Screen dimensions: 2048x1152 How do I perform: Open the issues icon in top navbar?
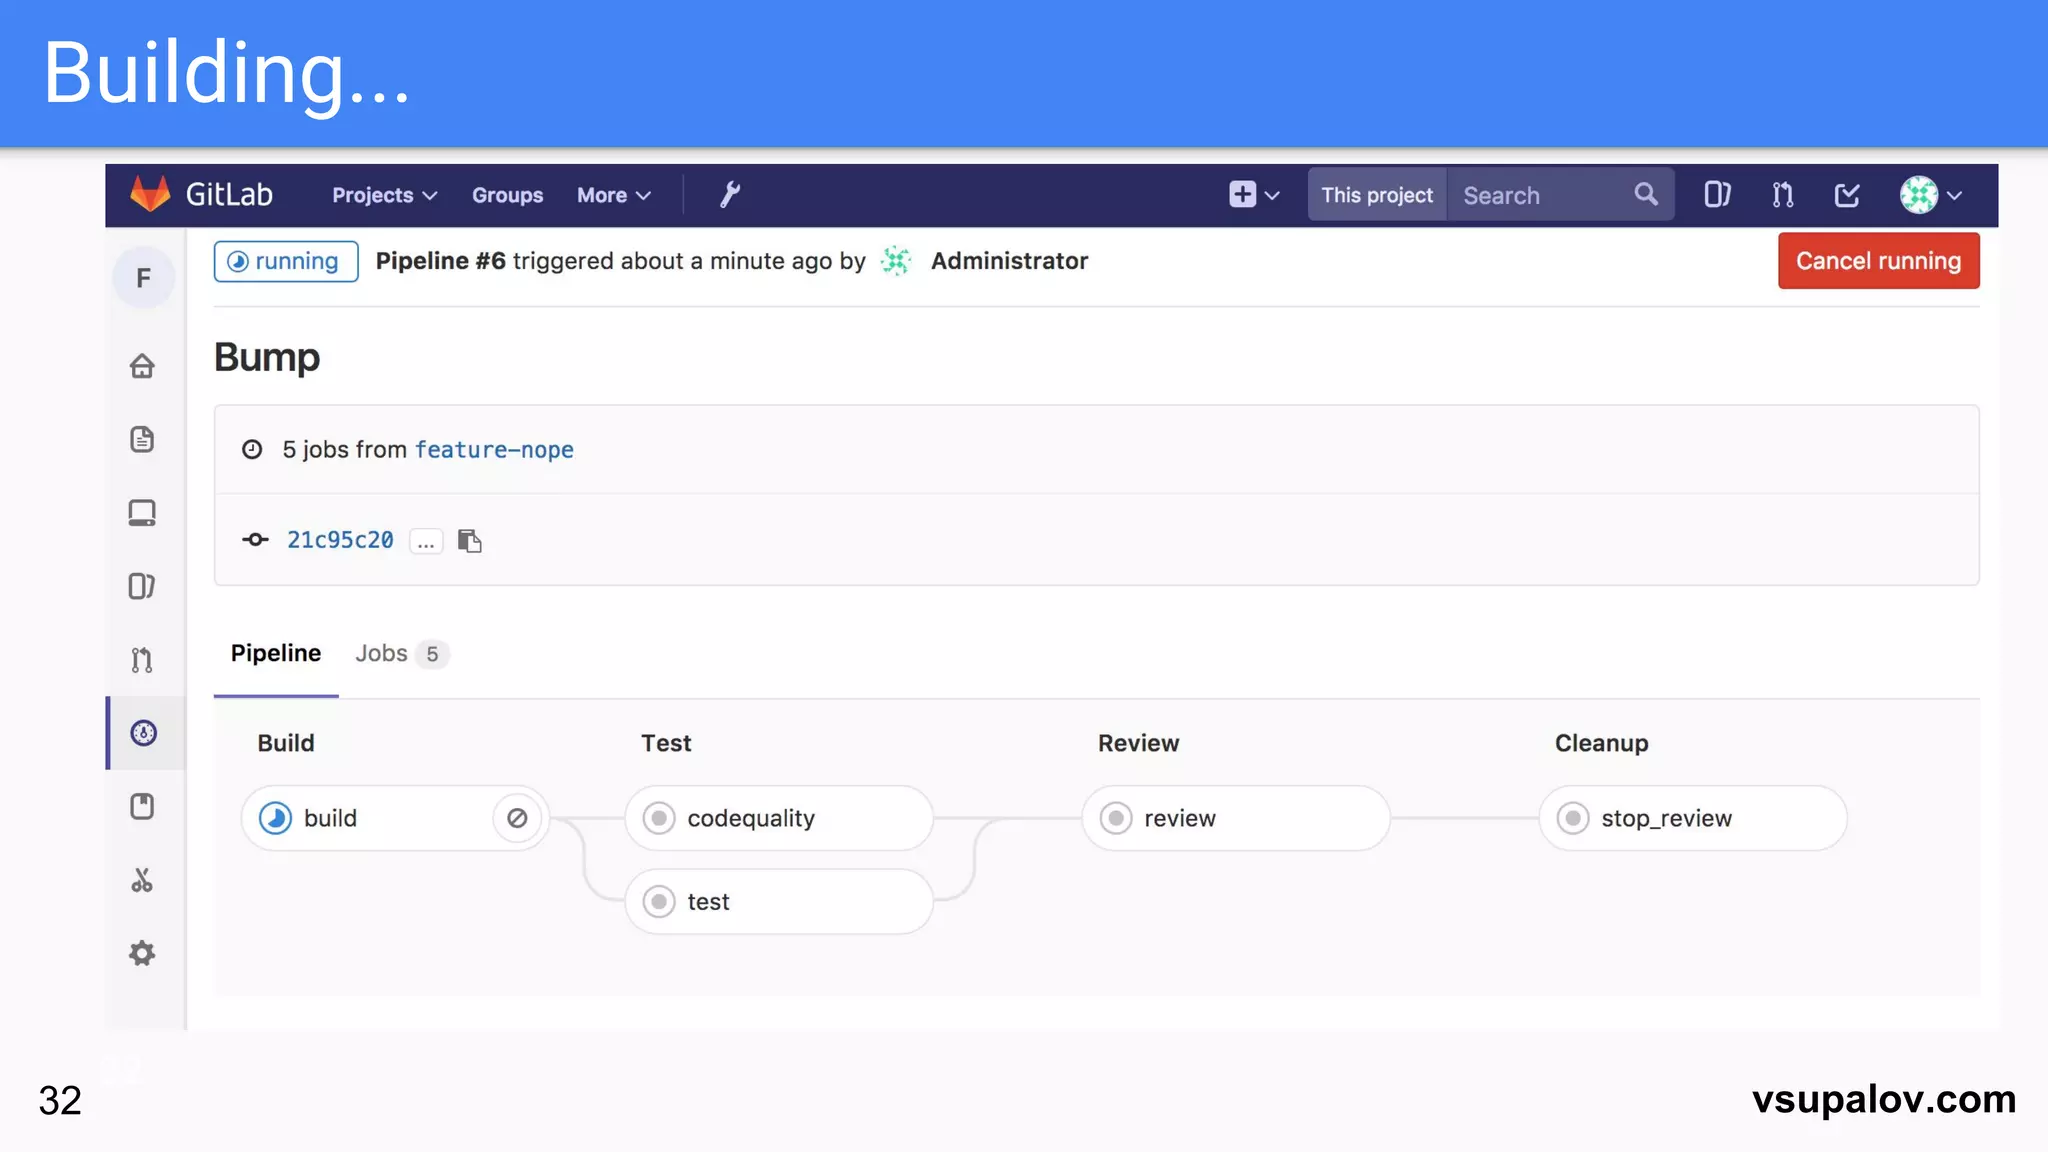pyautogui.click(x=1716, y=194)
